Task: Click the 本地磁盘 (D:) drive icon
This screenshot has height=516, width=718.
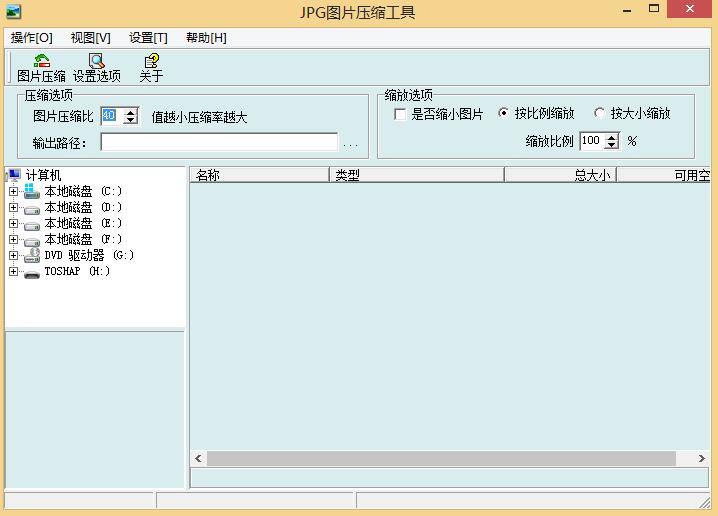Action: pyautogui.click(x=32, y=209)
